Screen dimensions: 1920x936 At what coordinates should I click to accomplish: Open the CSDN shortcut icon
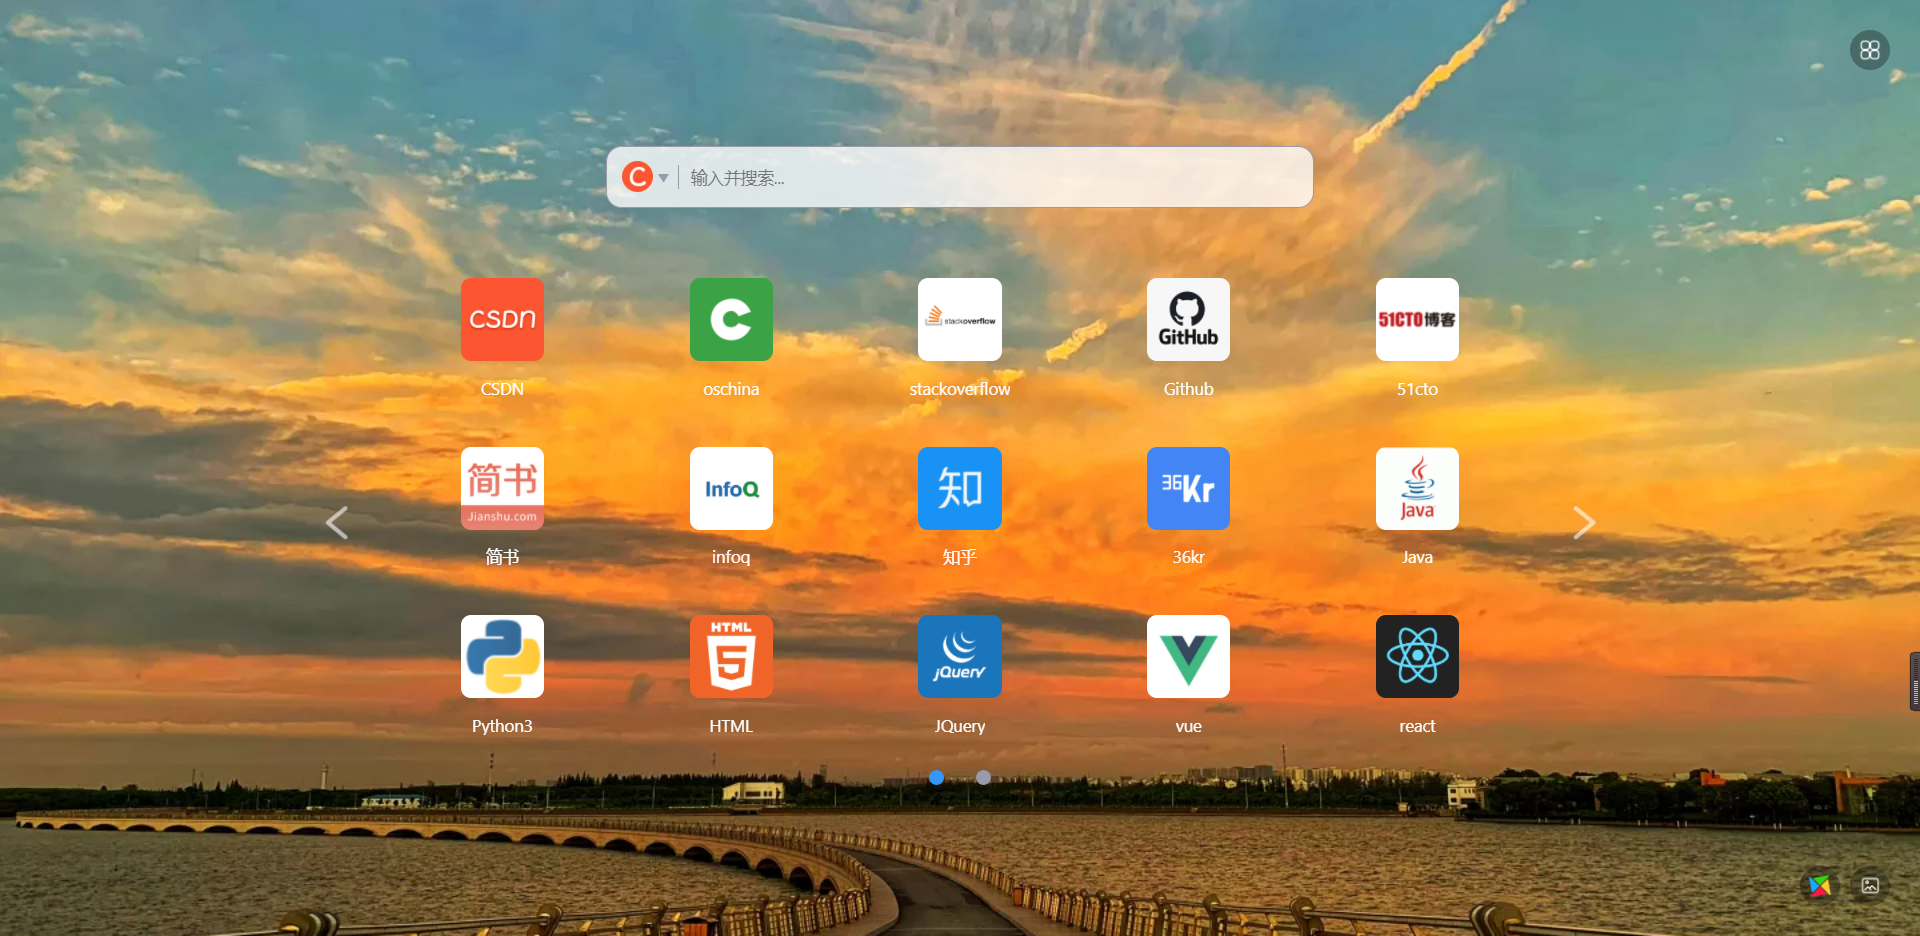(x=502, y=319)
